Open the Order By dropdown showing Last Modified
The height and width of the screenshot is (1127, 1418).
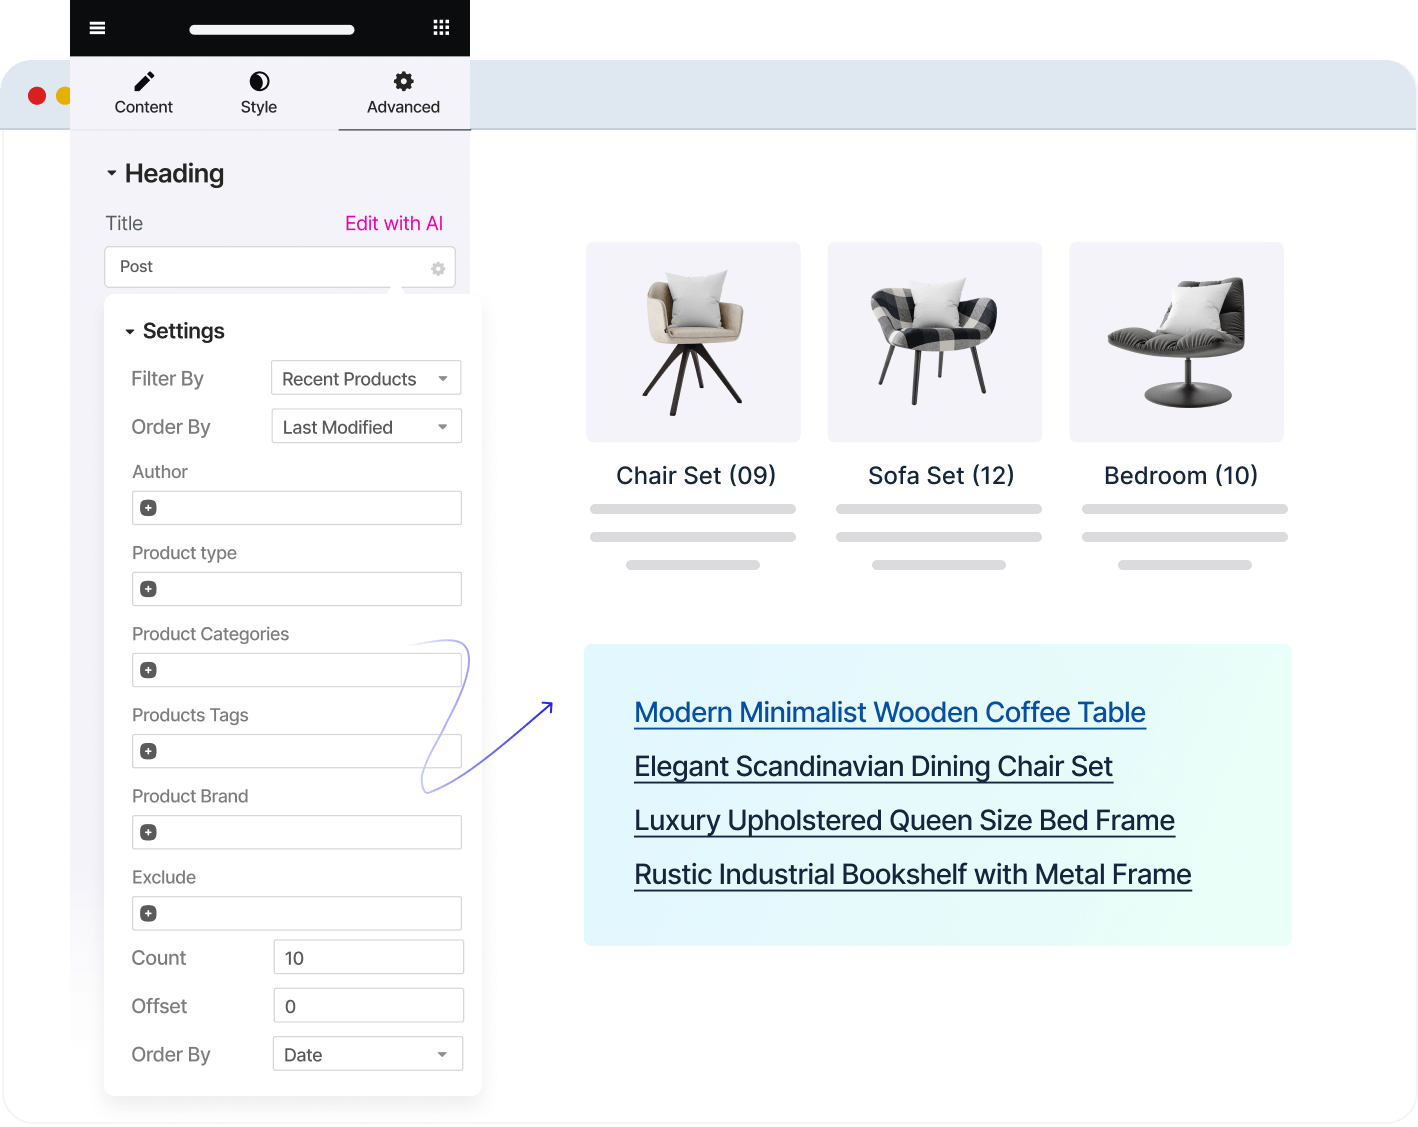(x=366, y=426)
